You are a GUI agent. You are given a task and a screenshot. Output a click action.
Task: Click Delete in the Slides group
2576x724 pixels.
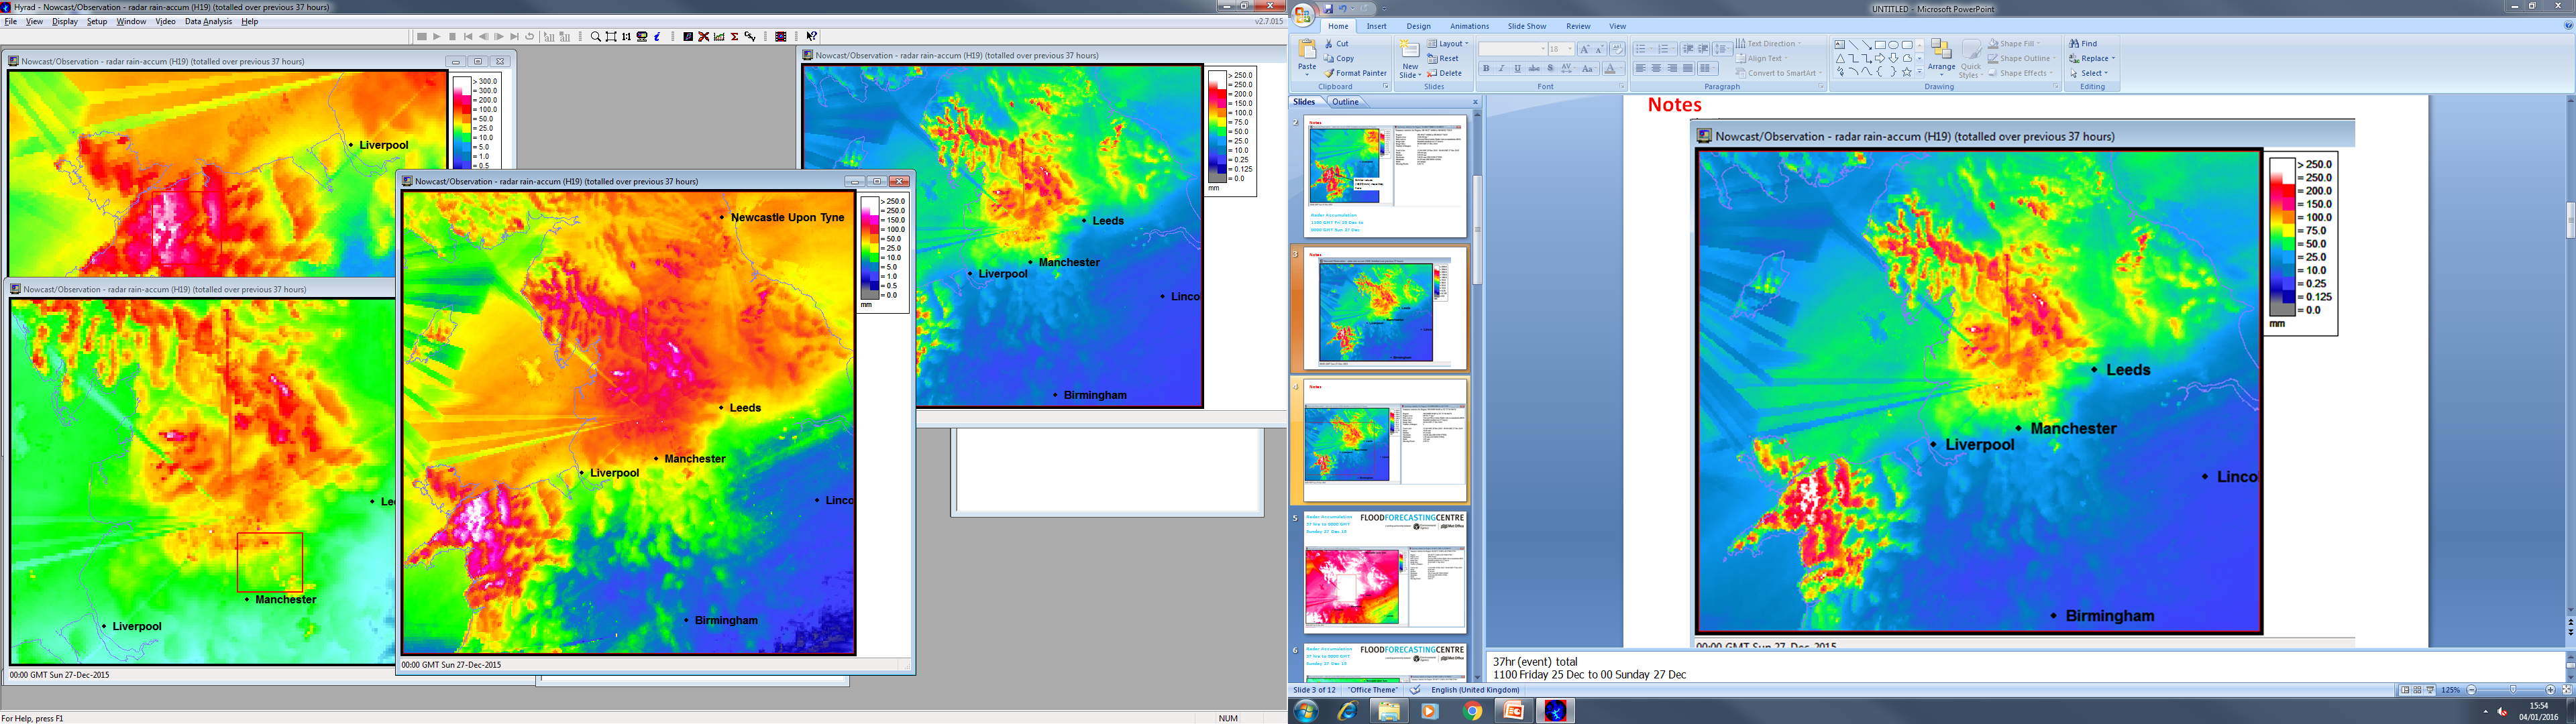pos(1444,73)
